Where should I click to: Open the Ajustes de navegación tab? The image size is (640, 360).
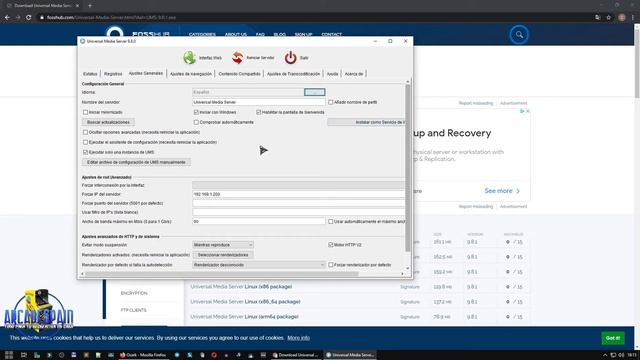(x=191, y=74)
